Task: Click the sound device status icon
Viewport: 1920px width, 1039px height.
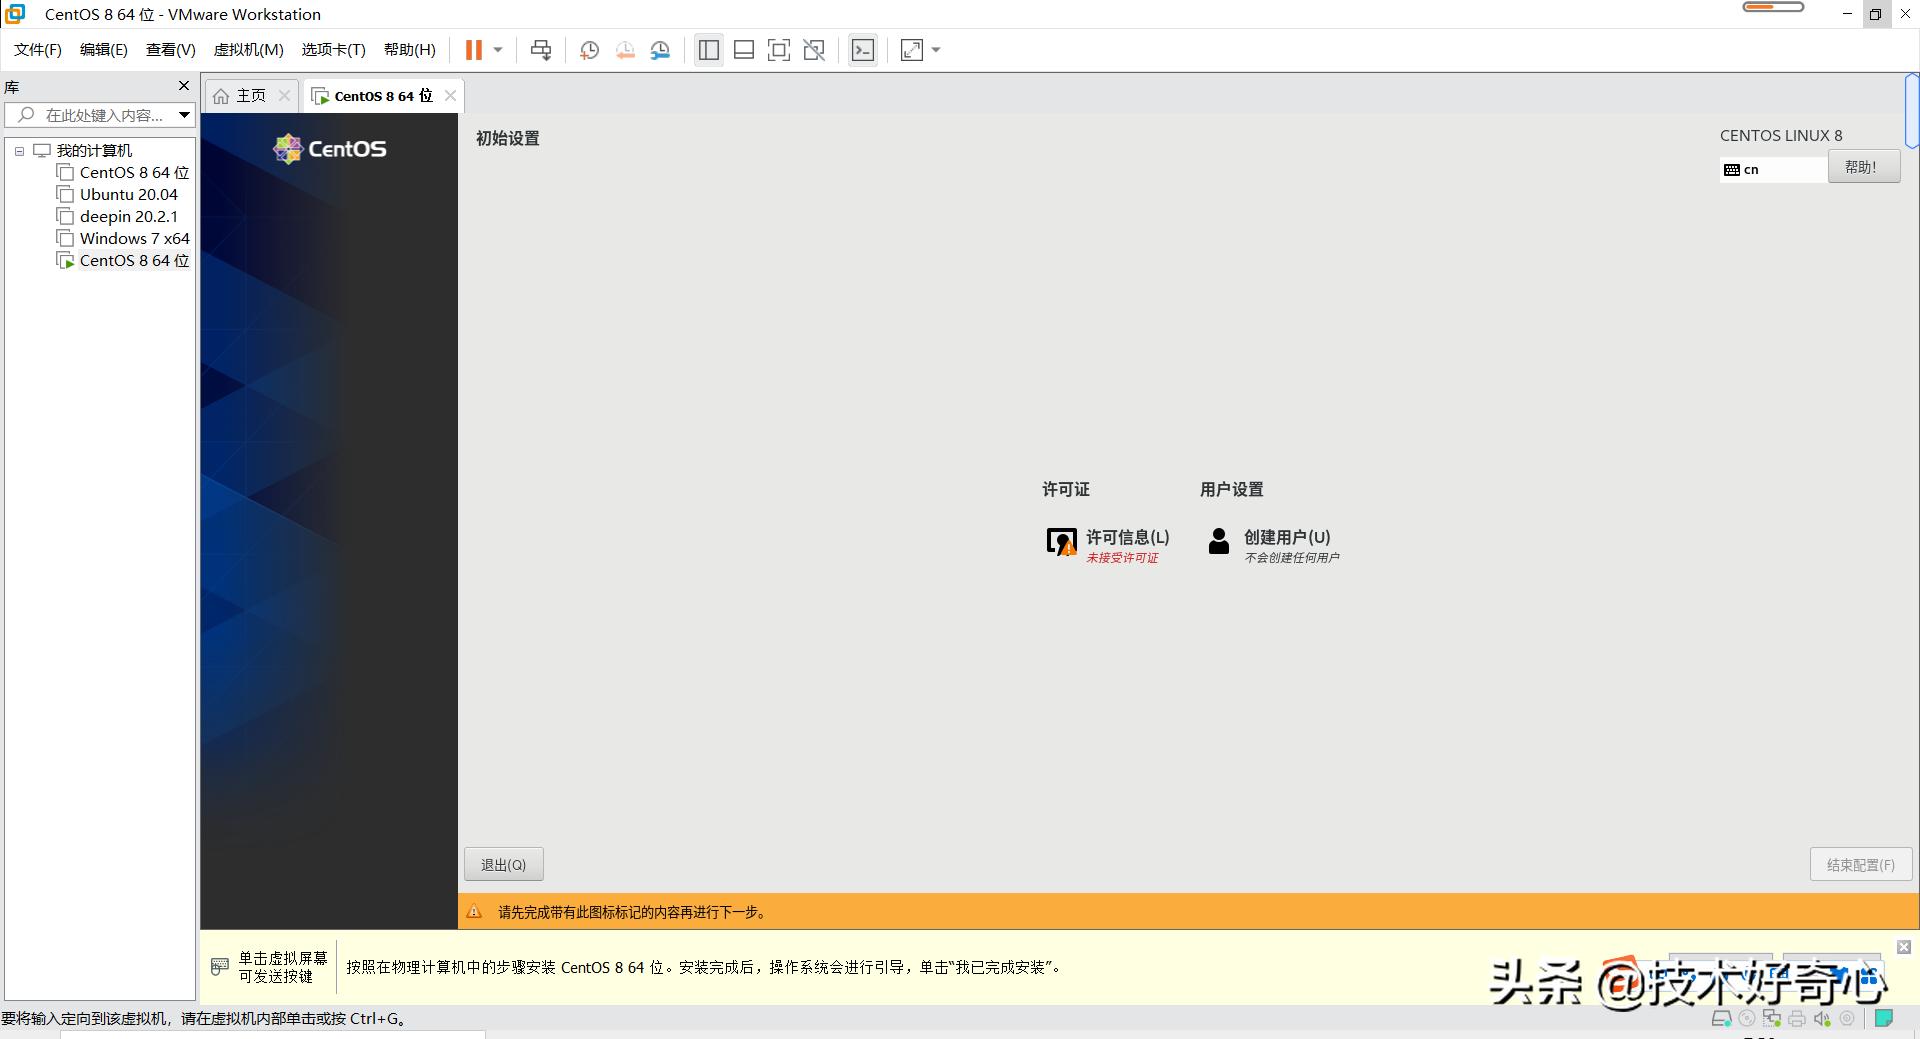Action: point(1823,1018)
